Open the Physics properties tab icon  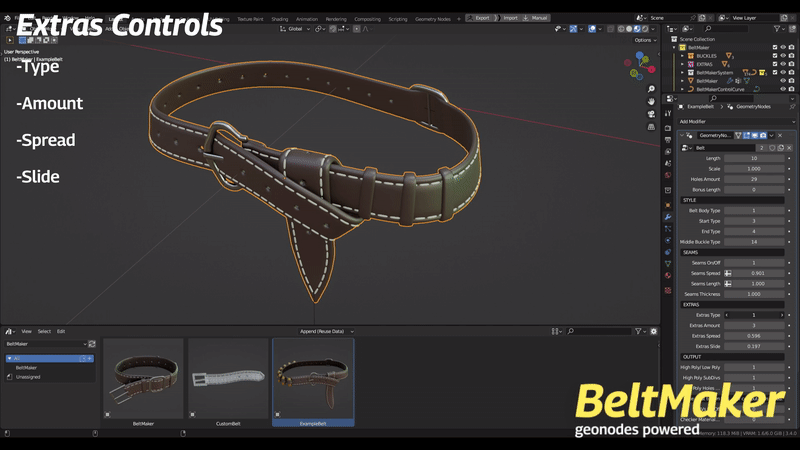point(668,240)
